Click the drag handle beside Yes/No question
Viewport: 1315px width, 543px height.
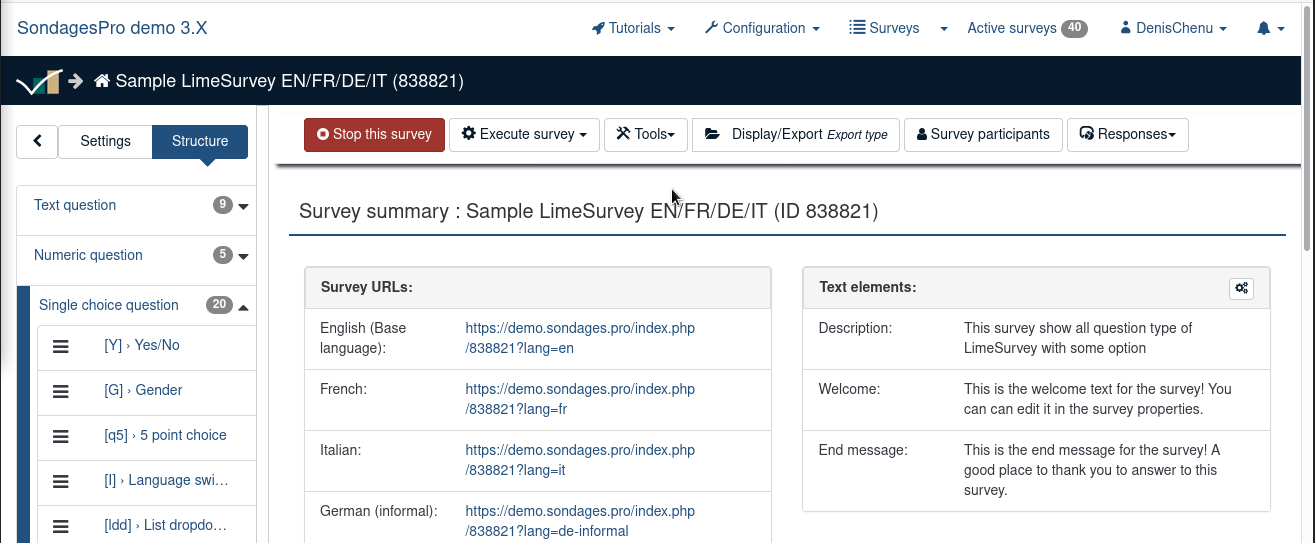click(61, 346)
